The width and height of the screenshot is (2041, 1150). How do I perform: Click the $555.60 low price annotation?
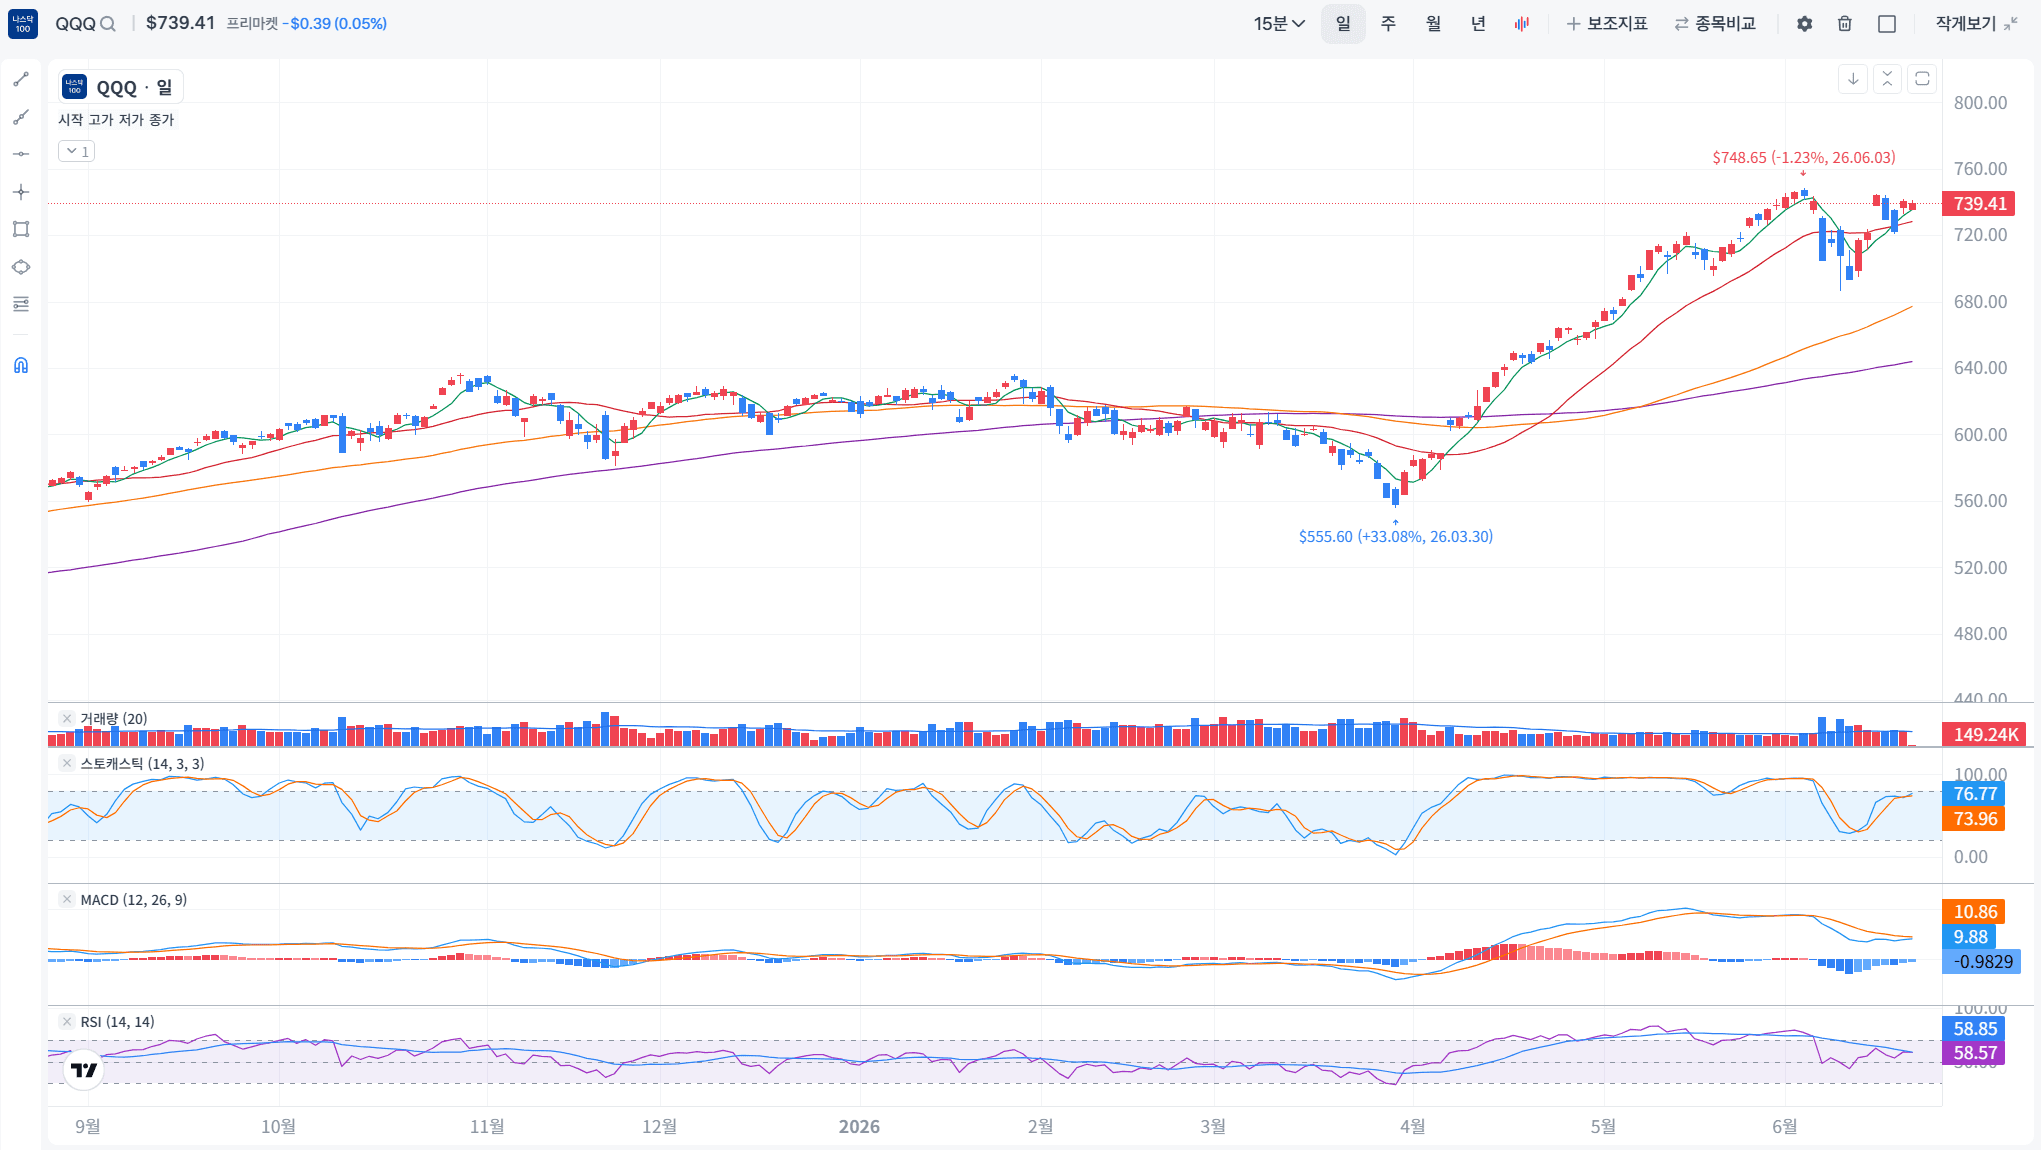tap(1395, 537)
